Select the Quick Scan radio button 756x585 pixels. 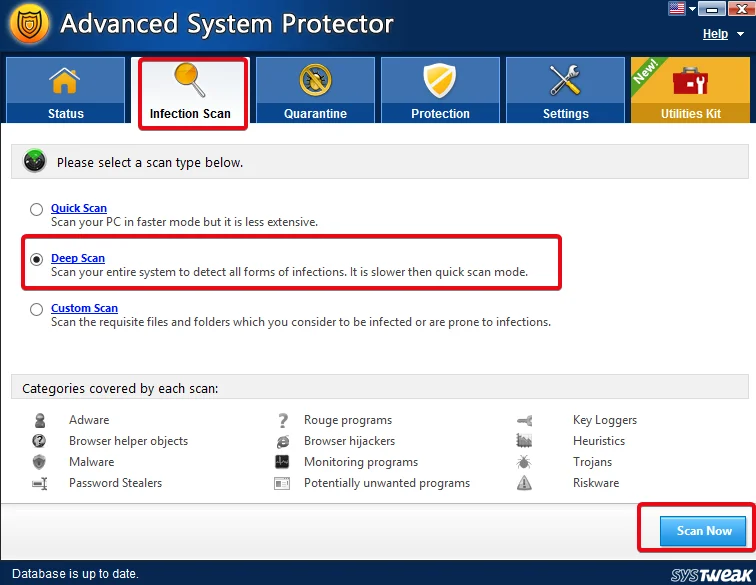point(36,209)
